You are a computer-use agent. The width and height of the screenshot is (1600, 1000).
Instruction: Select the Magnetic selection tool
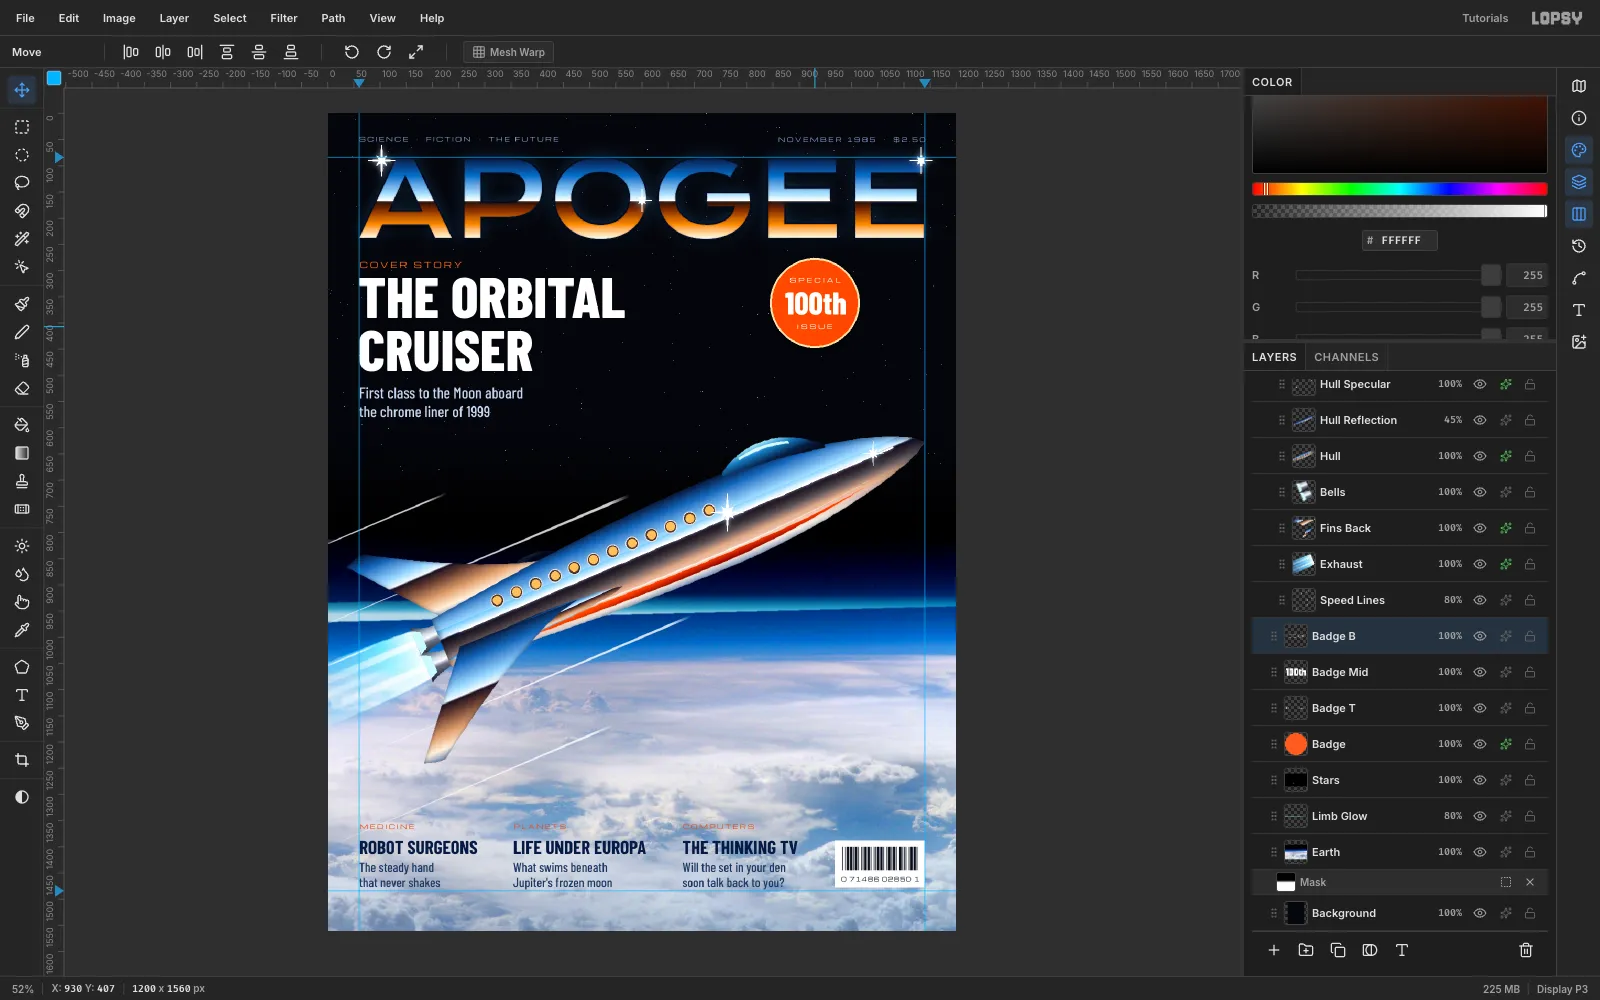click(x=22, y=211)
